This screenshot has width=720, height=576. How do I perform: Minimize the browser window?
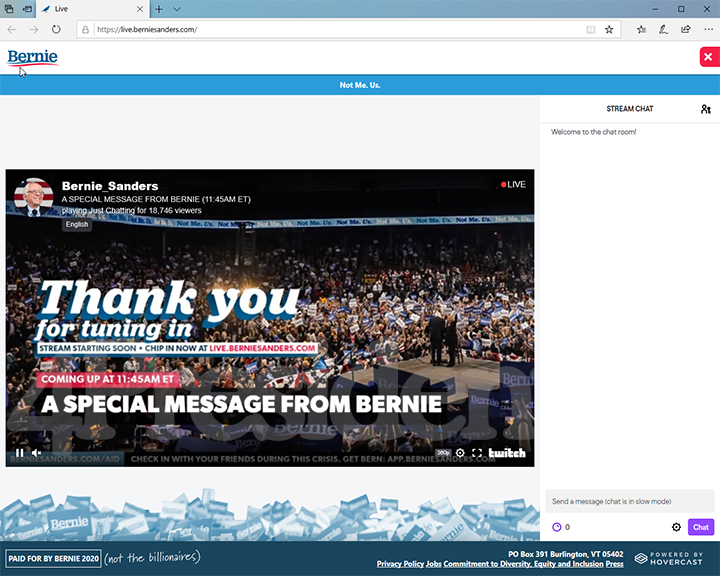pos(655,9)
